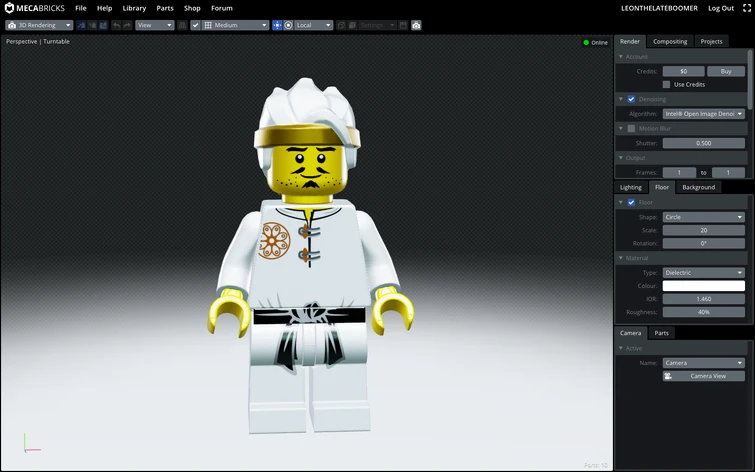Open the Shop menu
755x472 pixels.
192,8
